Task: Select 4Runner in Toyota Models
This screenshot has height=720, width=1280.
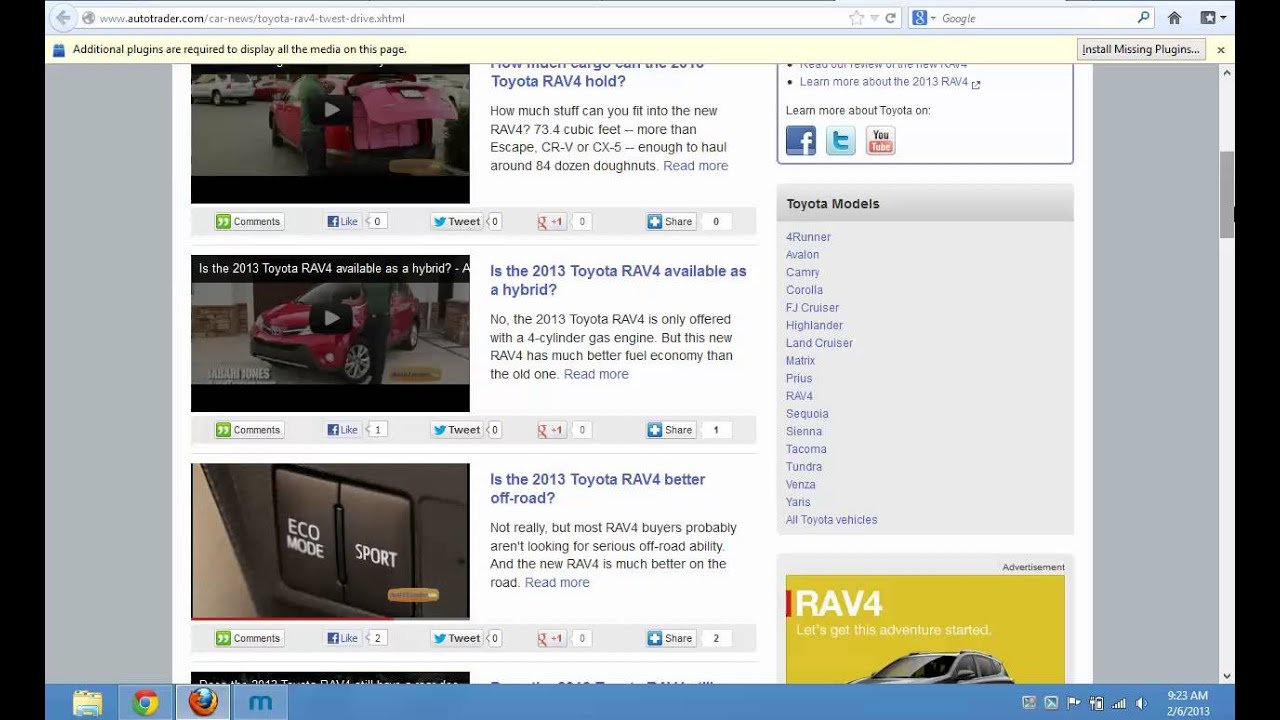Action: point(808,237)
